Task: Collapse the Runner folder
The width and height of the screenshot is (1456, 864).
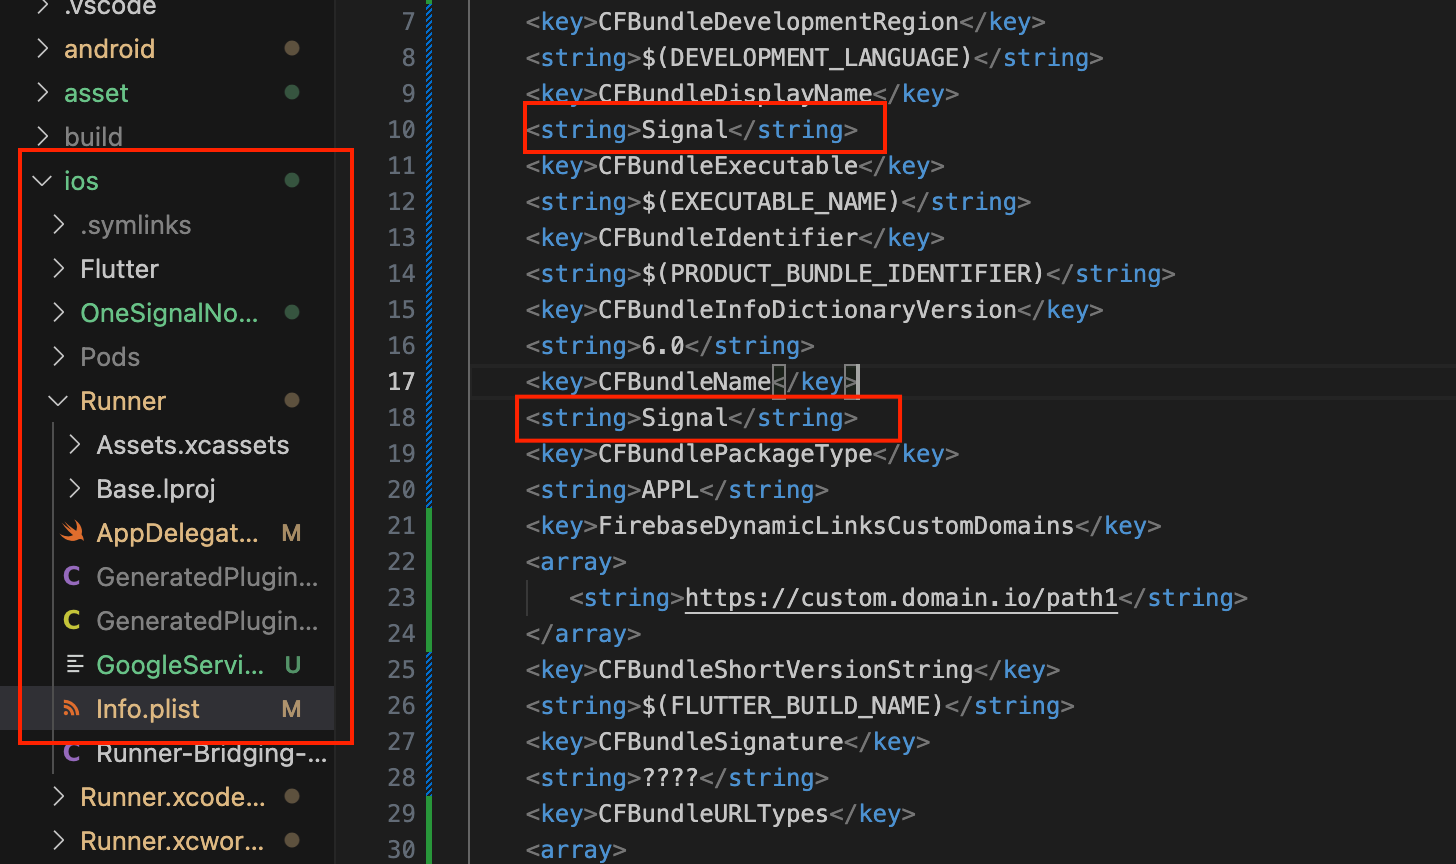Action: coord(58,401)
